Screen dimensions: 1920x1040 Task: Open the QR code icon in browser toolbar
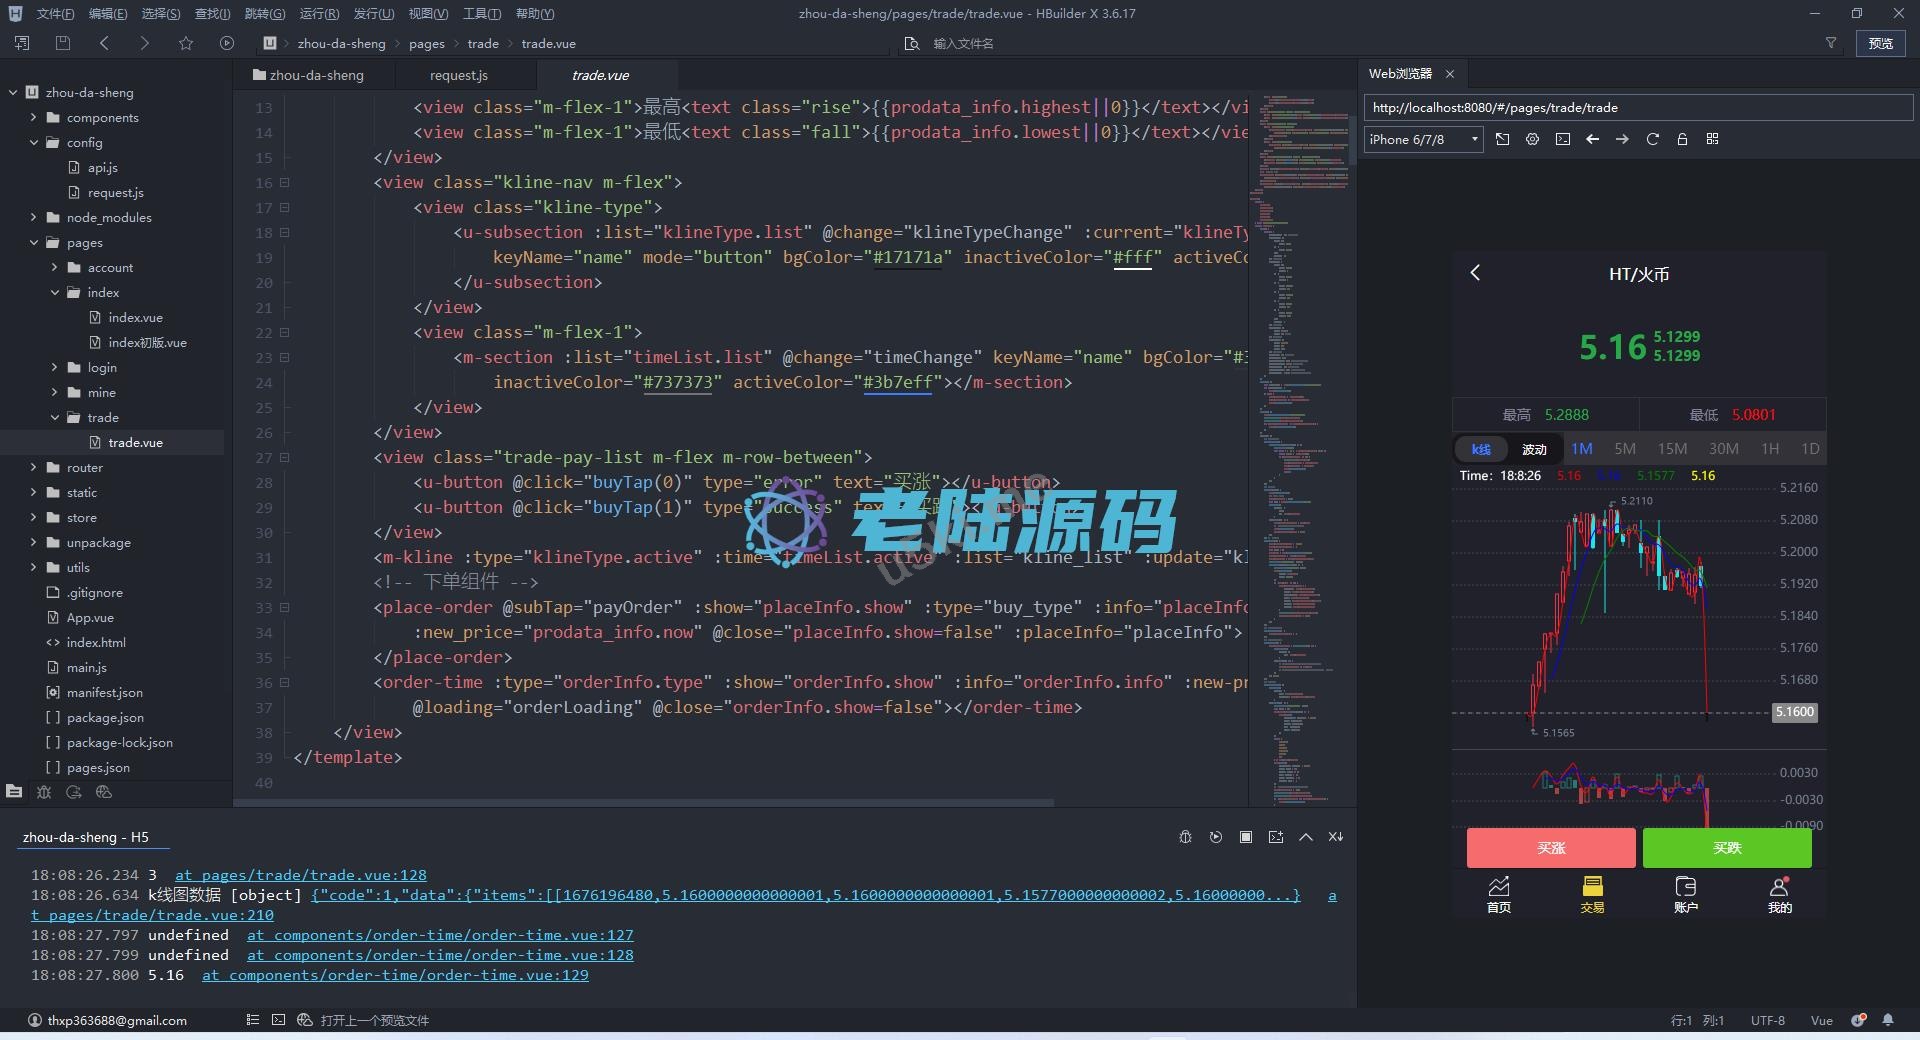point(1712,140)
